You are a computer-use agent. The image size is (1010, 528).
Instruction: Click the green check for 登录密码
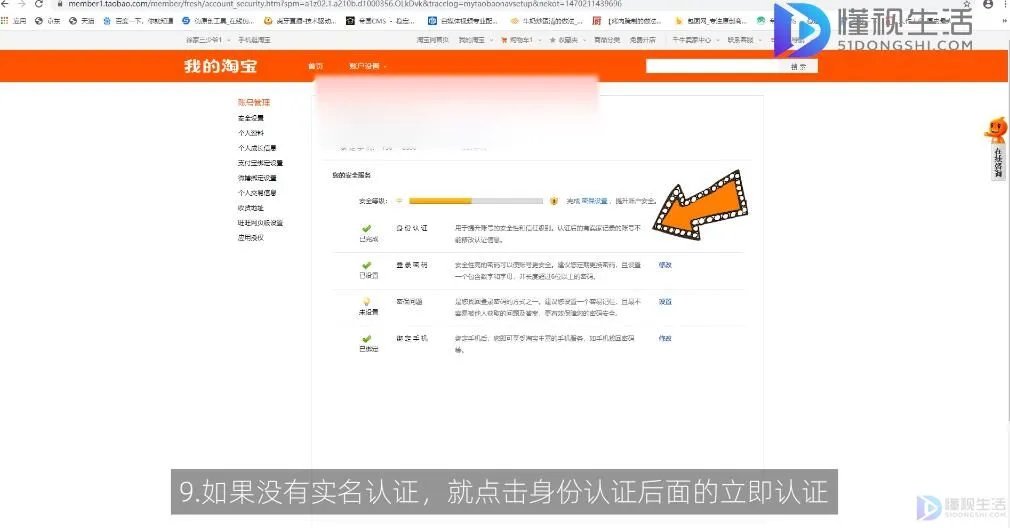click(367, 265)
